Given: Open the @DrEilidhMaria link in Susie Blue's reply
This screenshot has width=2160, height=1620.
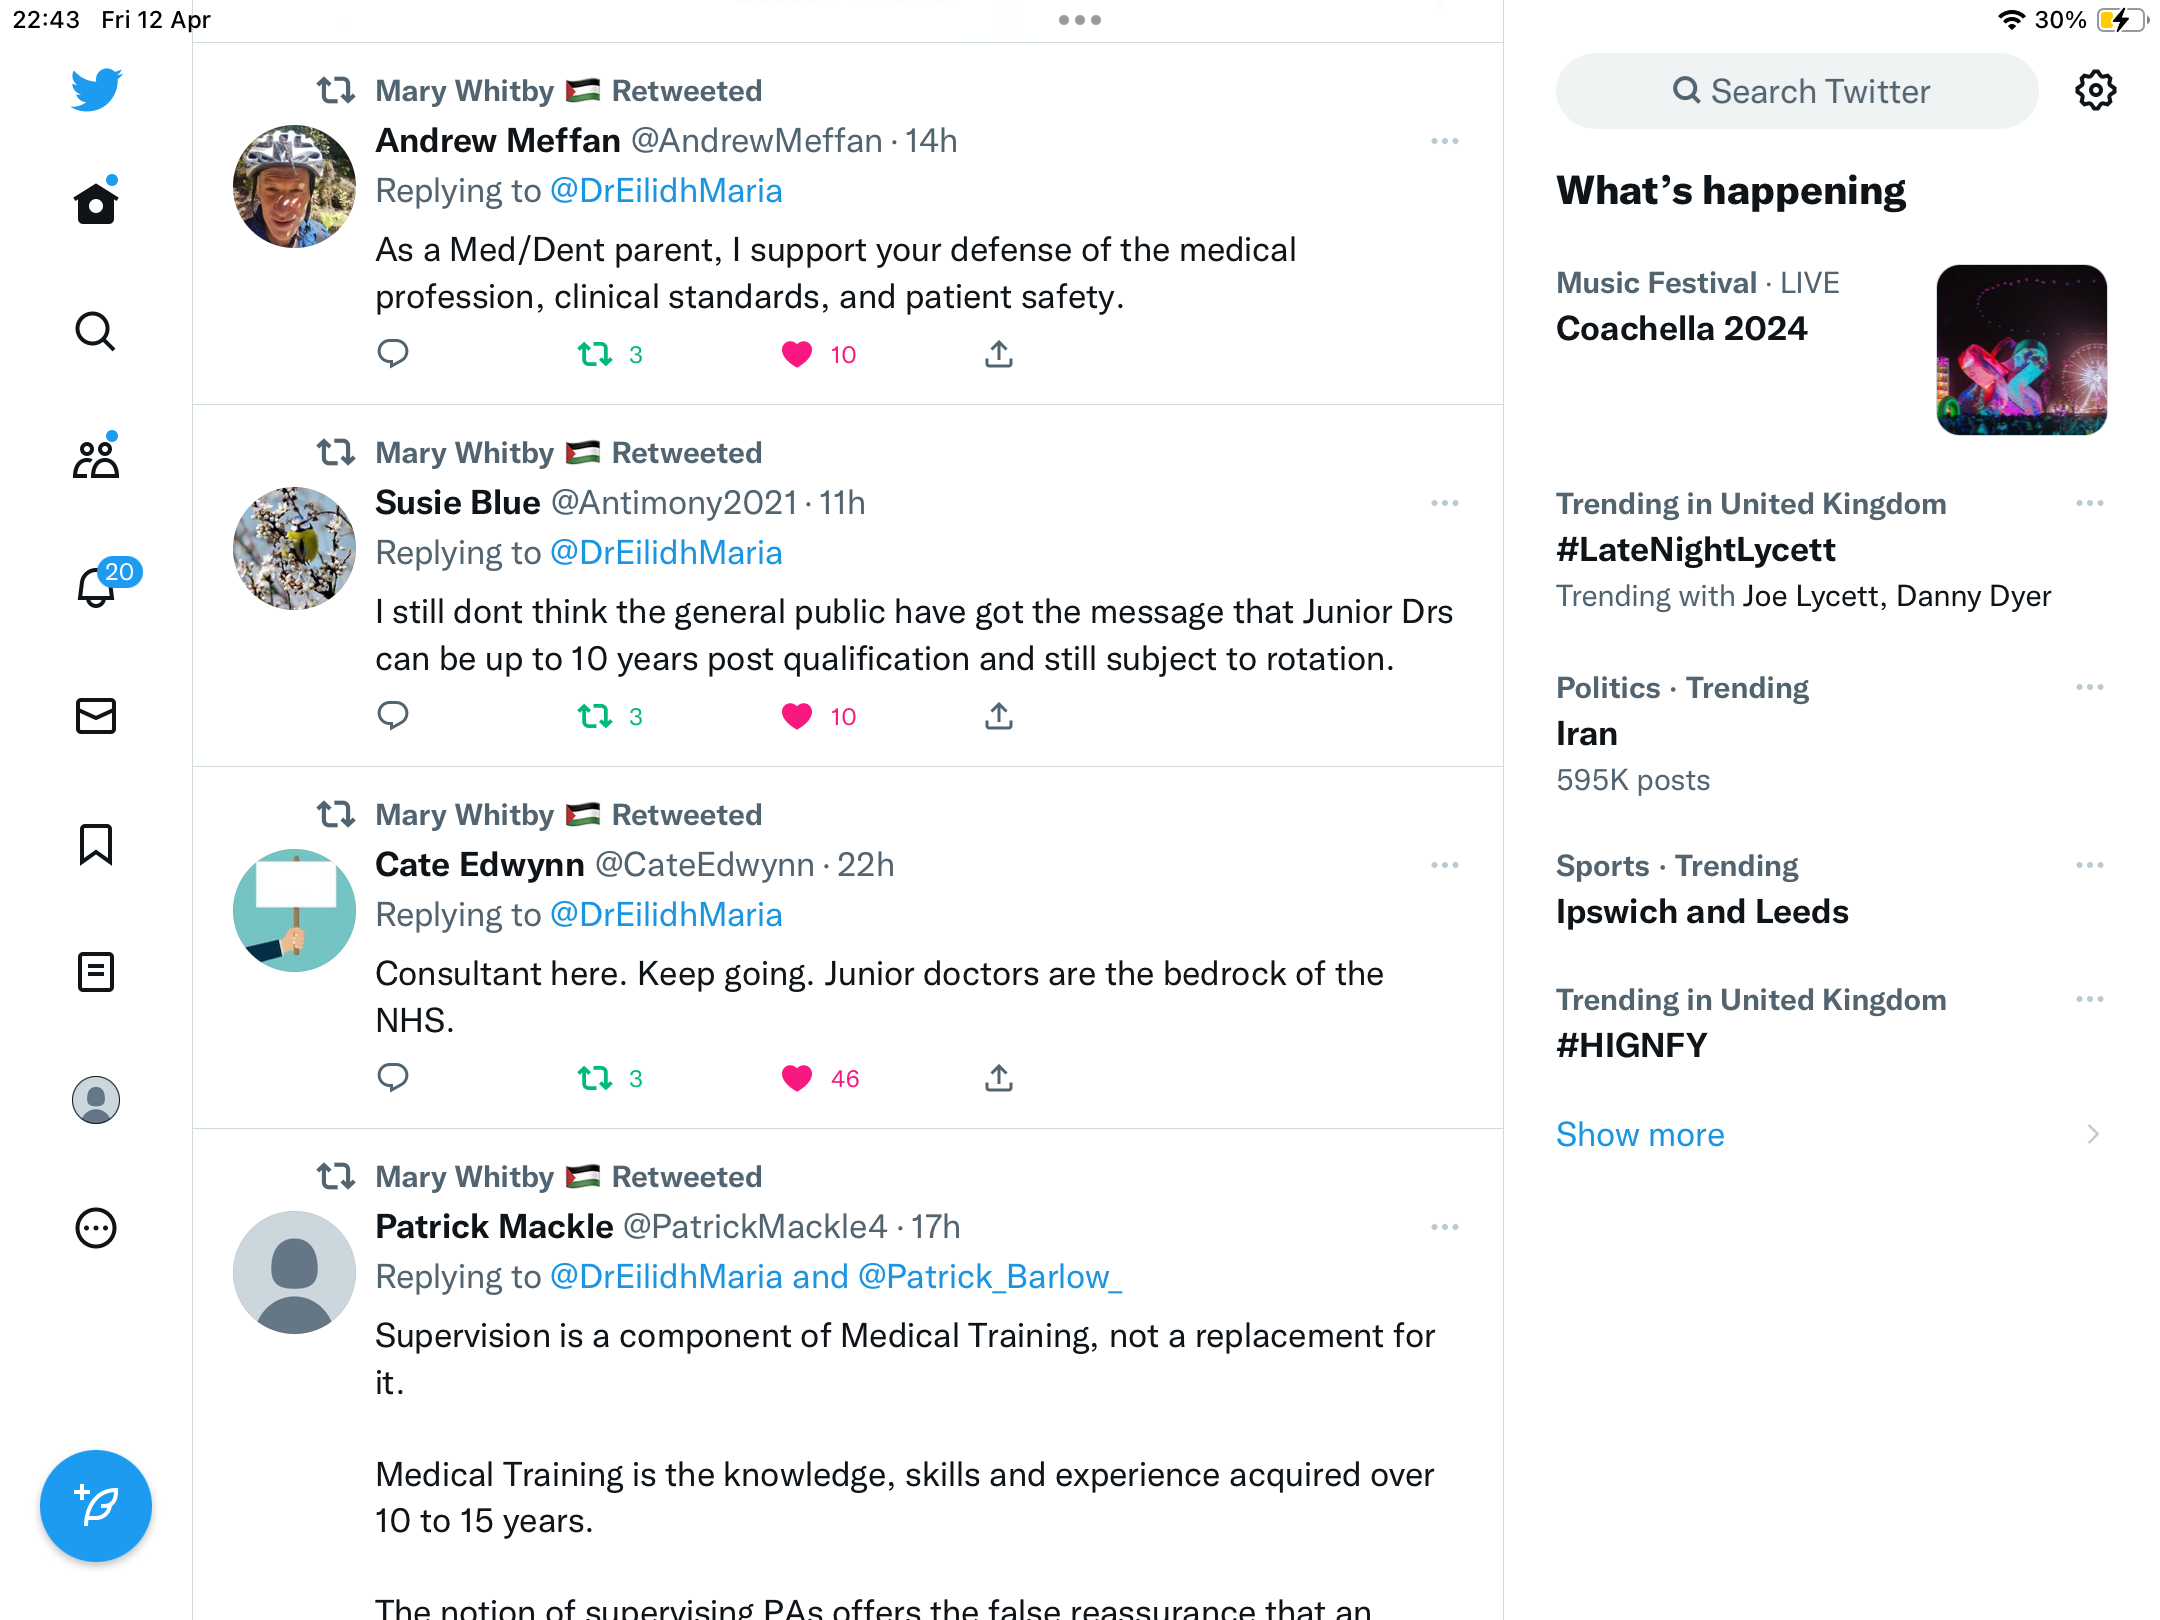Looking at the screenshot, I should 666,553.
